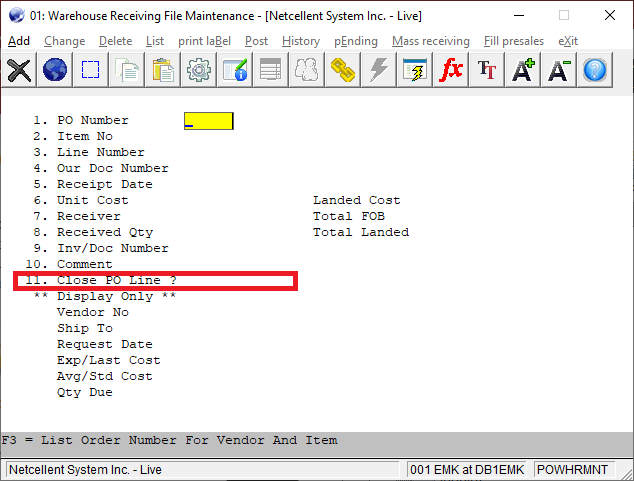Click the yellow PO Number input field
The width and height of the screenshot is (634, 481).
click(209, 121)
